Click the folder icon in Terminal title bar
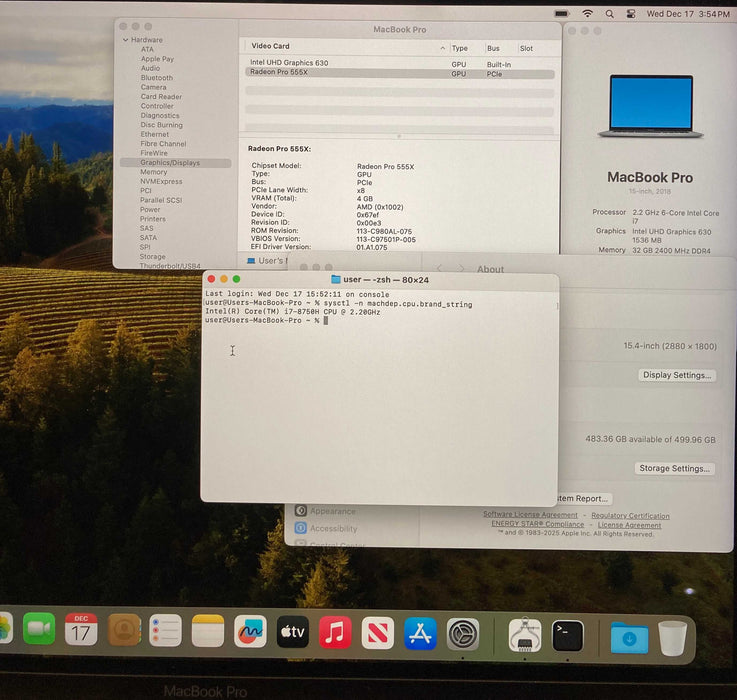 click(x=336, y=279)
